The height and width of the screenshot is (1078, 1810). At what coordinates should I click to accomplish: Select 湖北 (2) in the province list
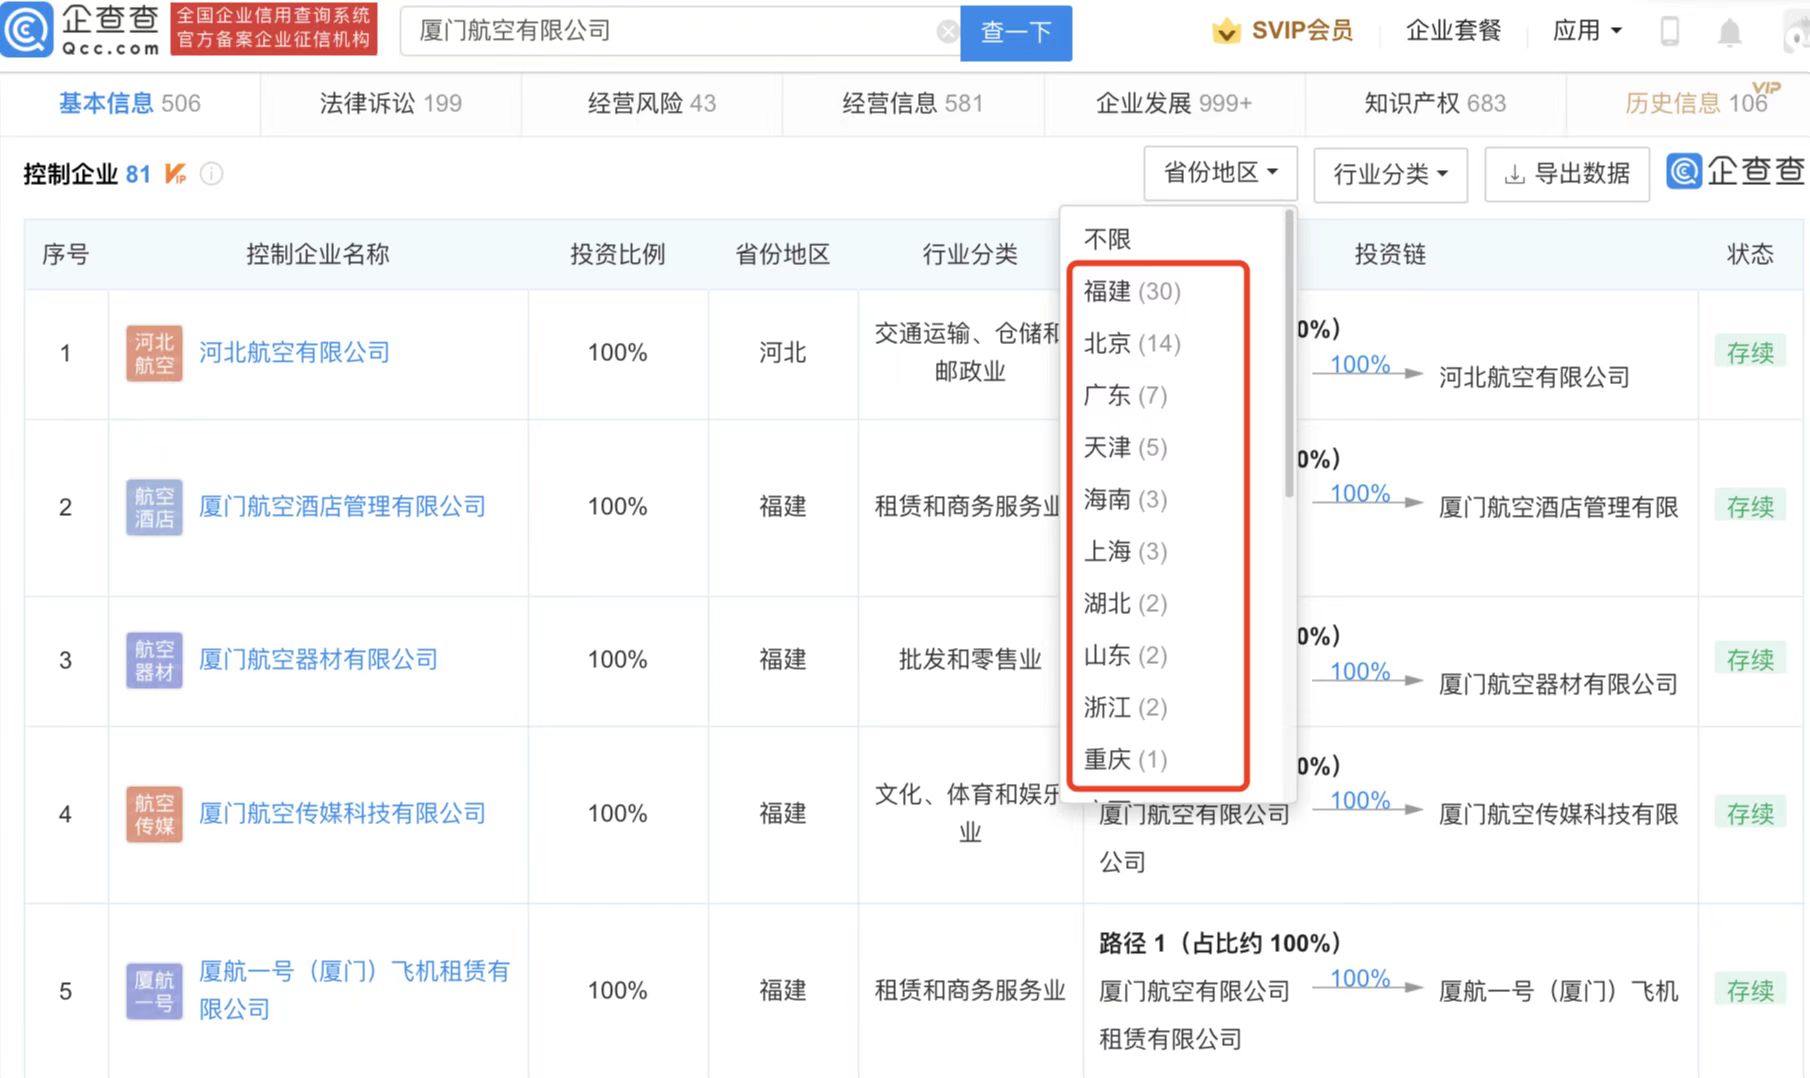point(1125,603)
